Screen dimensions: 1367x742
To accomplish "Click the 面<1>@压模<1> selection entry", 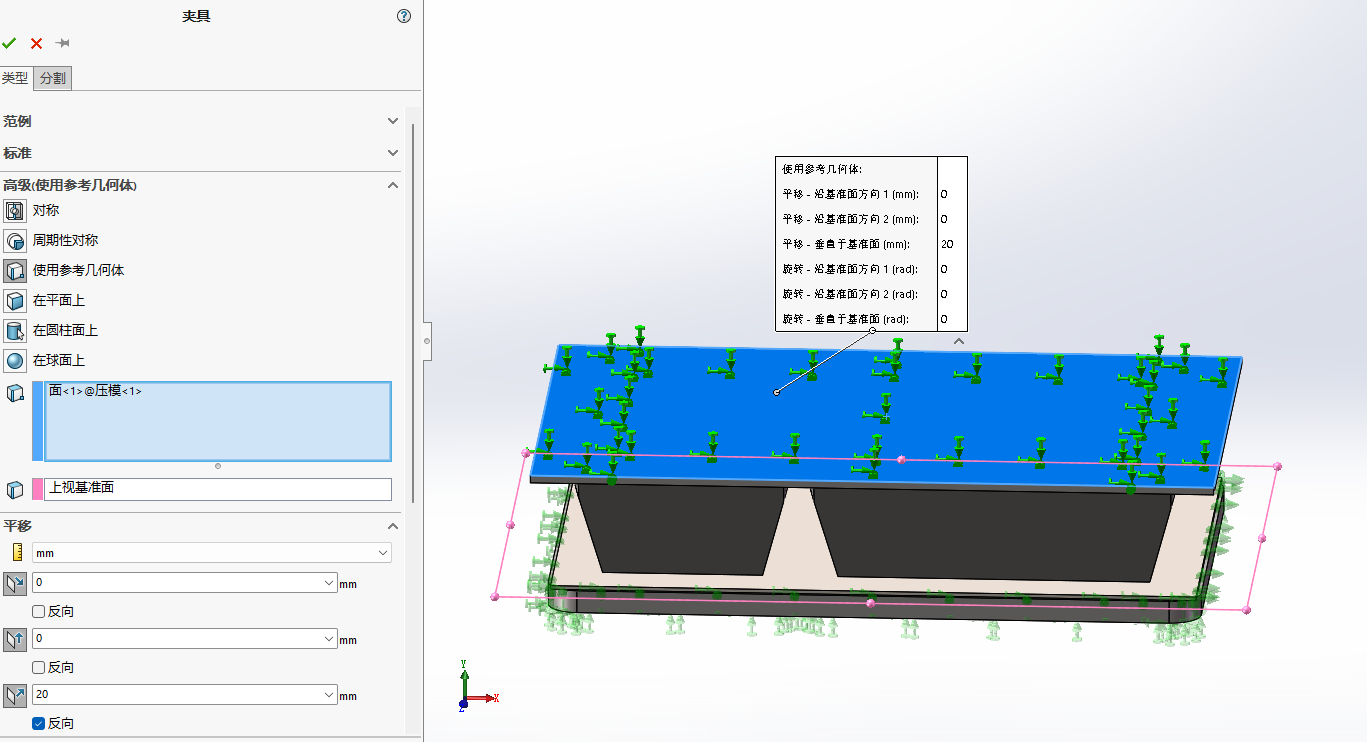I will pyautogui.click(x=95, y=391).
